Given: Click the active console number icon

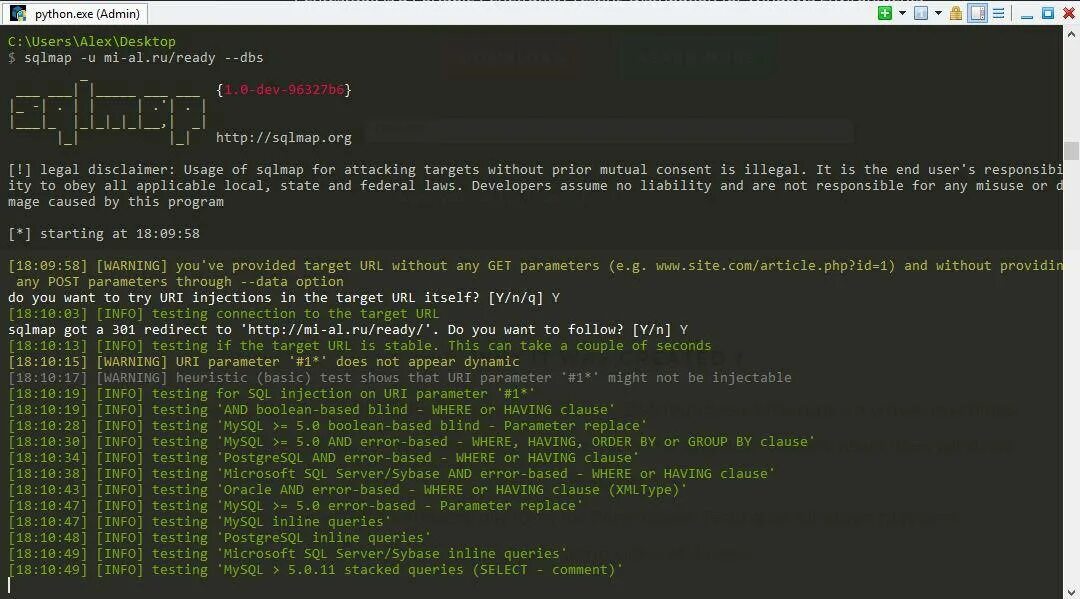Looking at the screenshot, I should click(x=921, y=13).
